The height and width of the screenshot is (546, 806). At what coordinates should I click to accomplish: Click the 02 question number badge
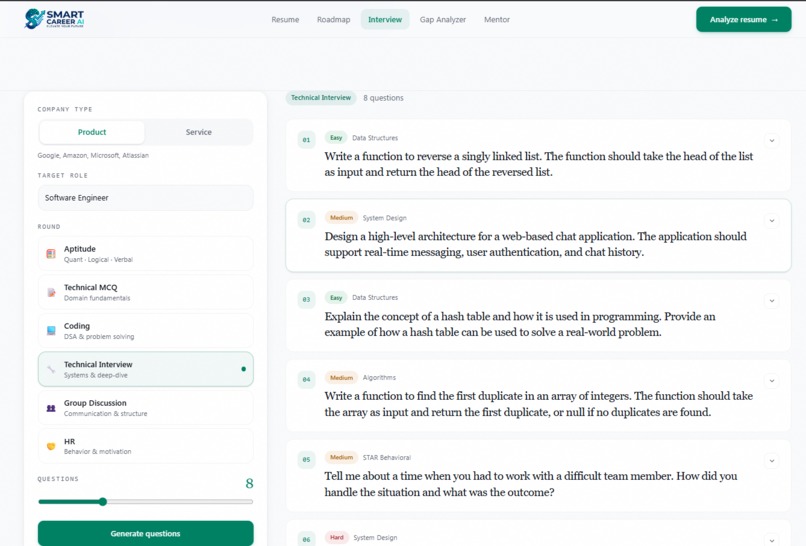306,220
